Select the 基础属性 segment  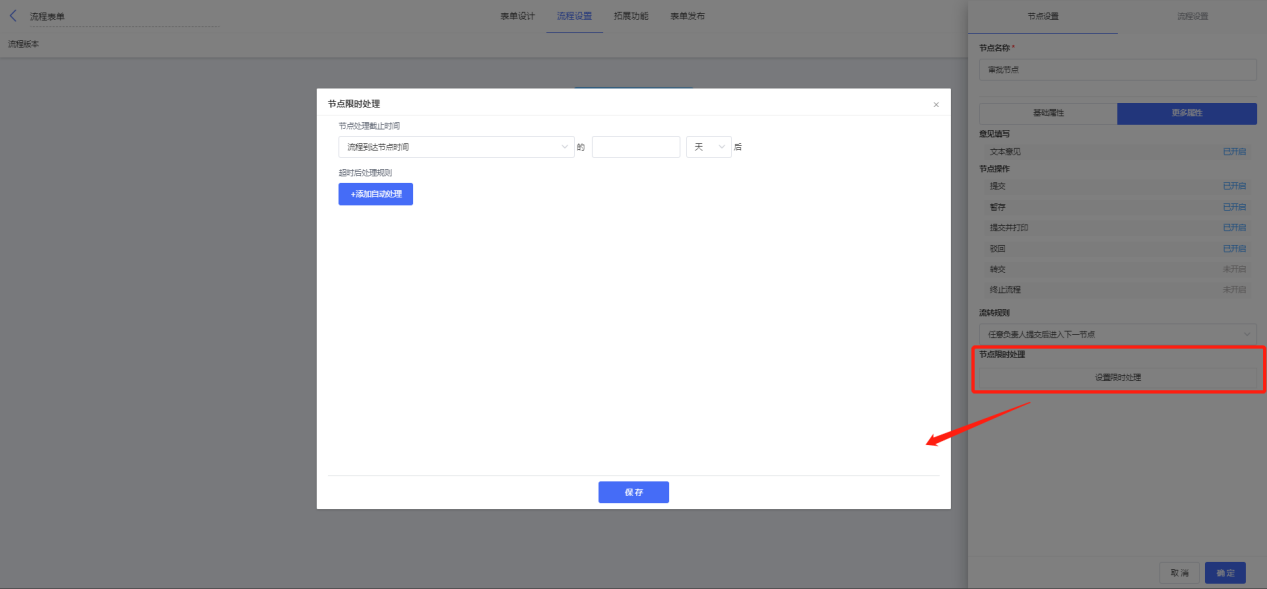point(1048,113)
